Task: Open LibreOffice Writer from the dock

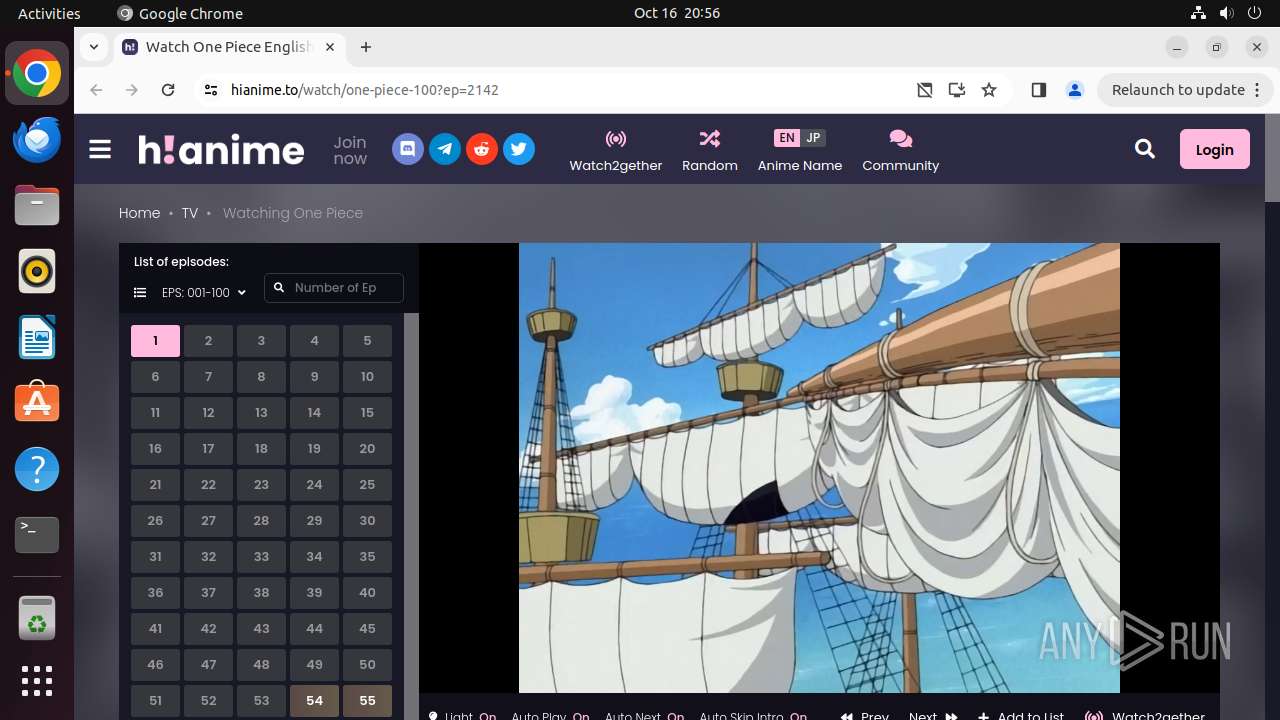Action: [37, 338]
